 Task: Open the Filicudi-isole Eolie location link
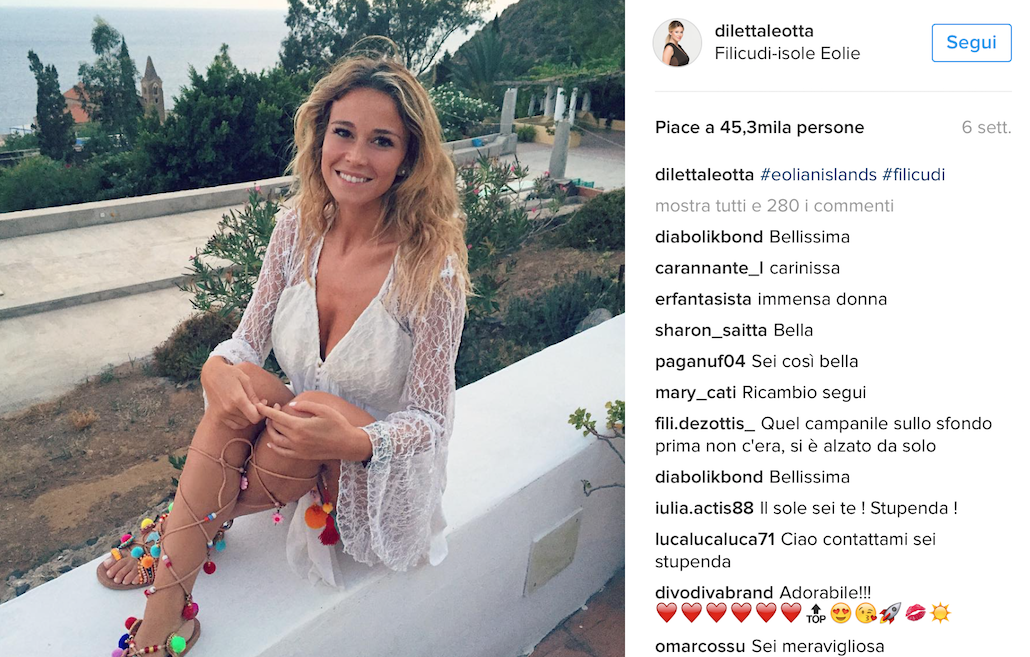point(787,53)
